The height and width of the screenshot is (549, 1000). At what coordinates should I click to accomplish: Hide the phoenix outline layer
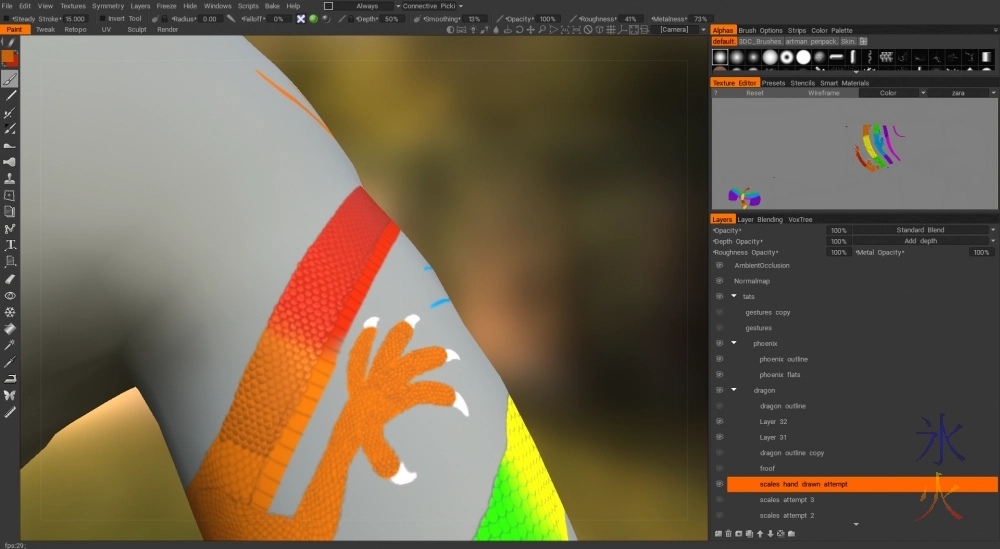719,359
